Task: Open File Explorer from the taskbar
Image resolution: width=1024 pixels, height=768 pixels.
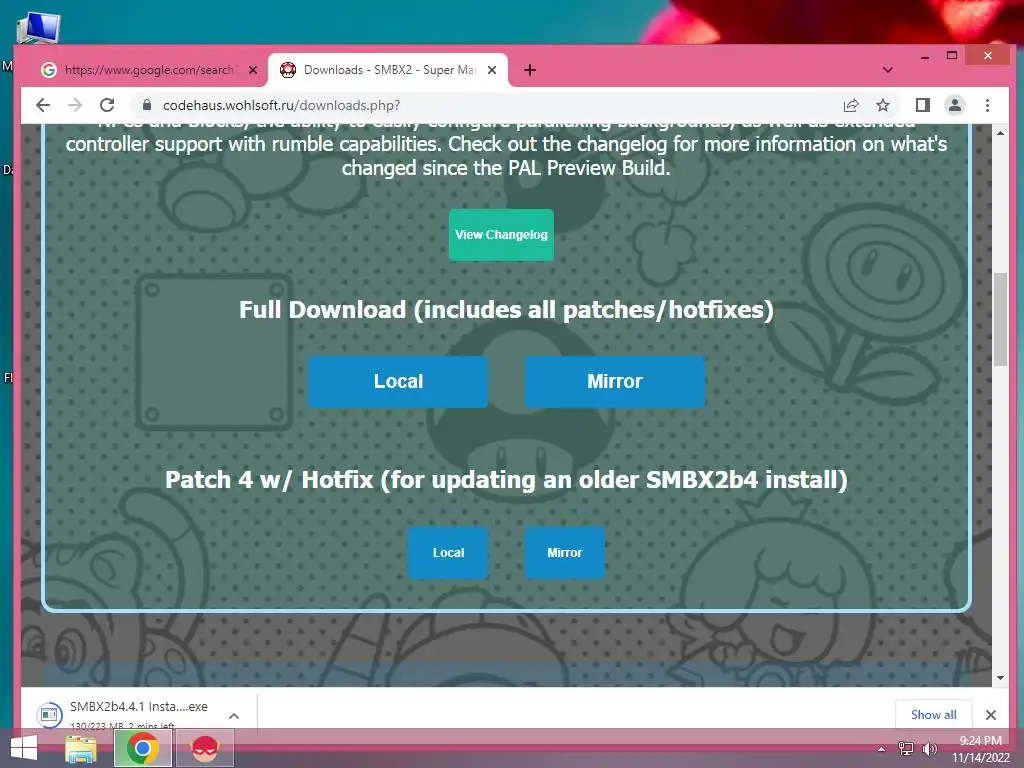Action: click(x=81, y=748)
